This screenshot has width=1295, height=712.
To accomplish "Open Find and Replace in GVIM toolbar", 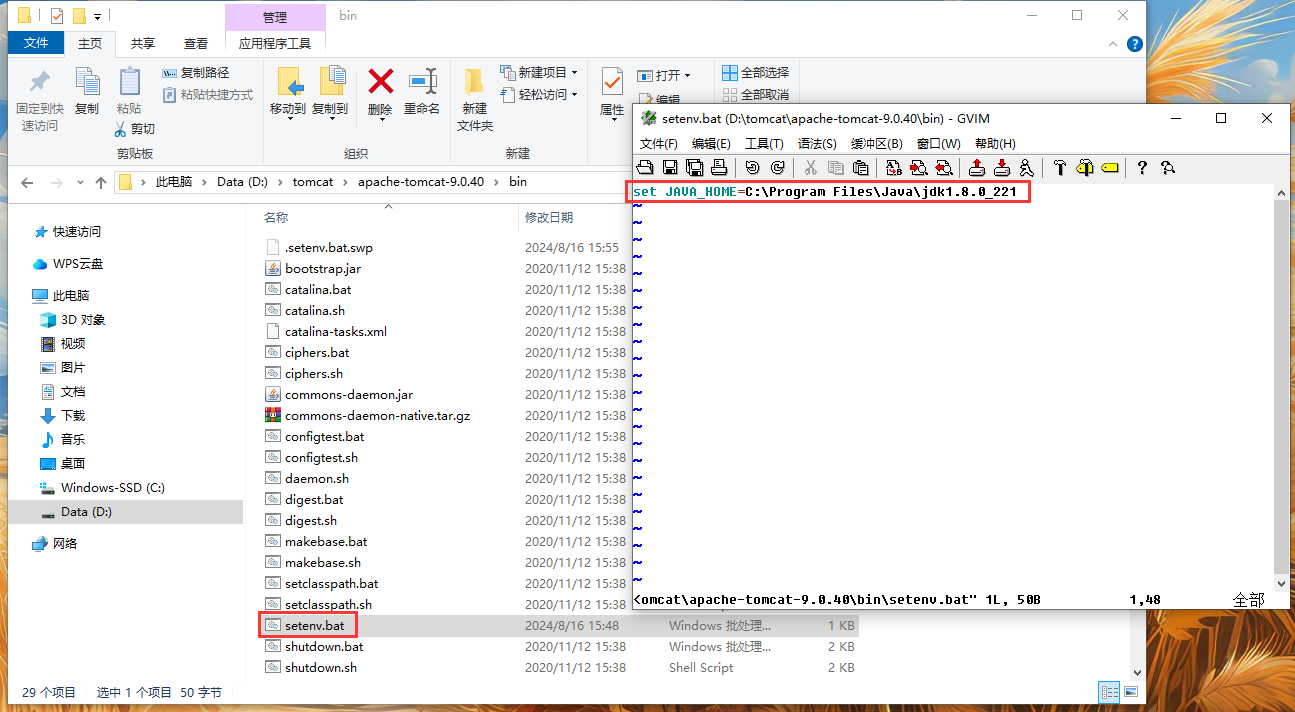I will pos(894,168).
